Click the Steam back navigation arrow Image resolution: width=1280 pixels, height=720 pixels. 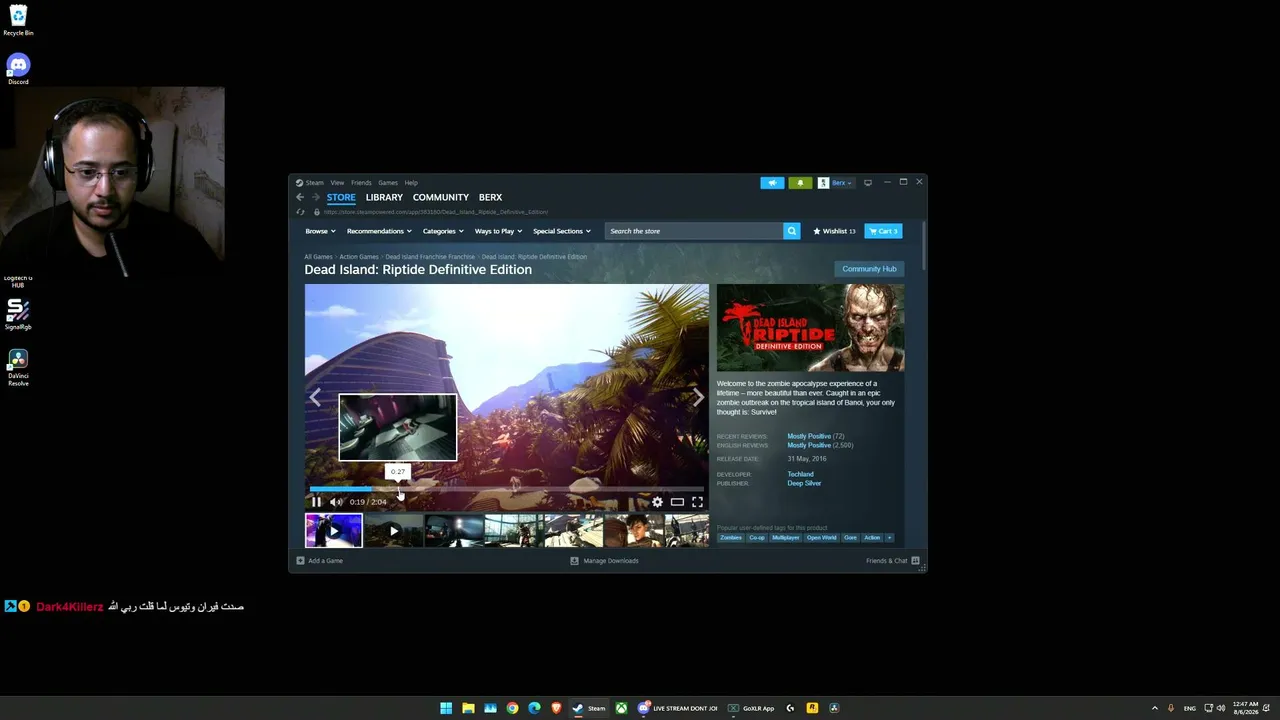pos(300,197)
